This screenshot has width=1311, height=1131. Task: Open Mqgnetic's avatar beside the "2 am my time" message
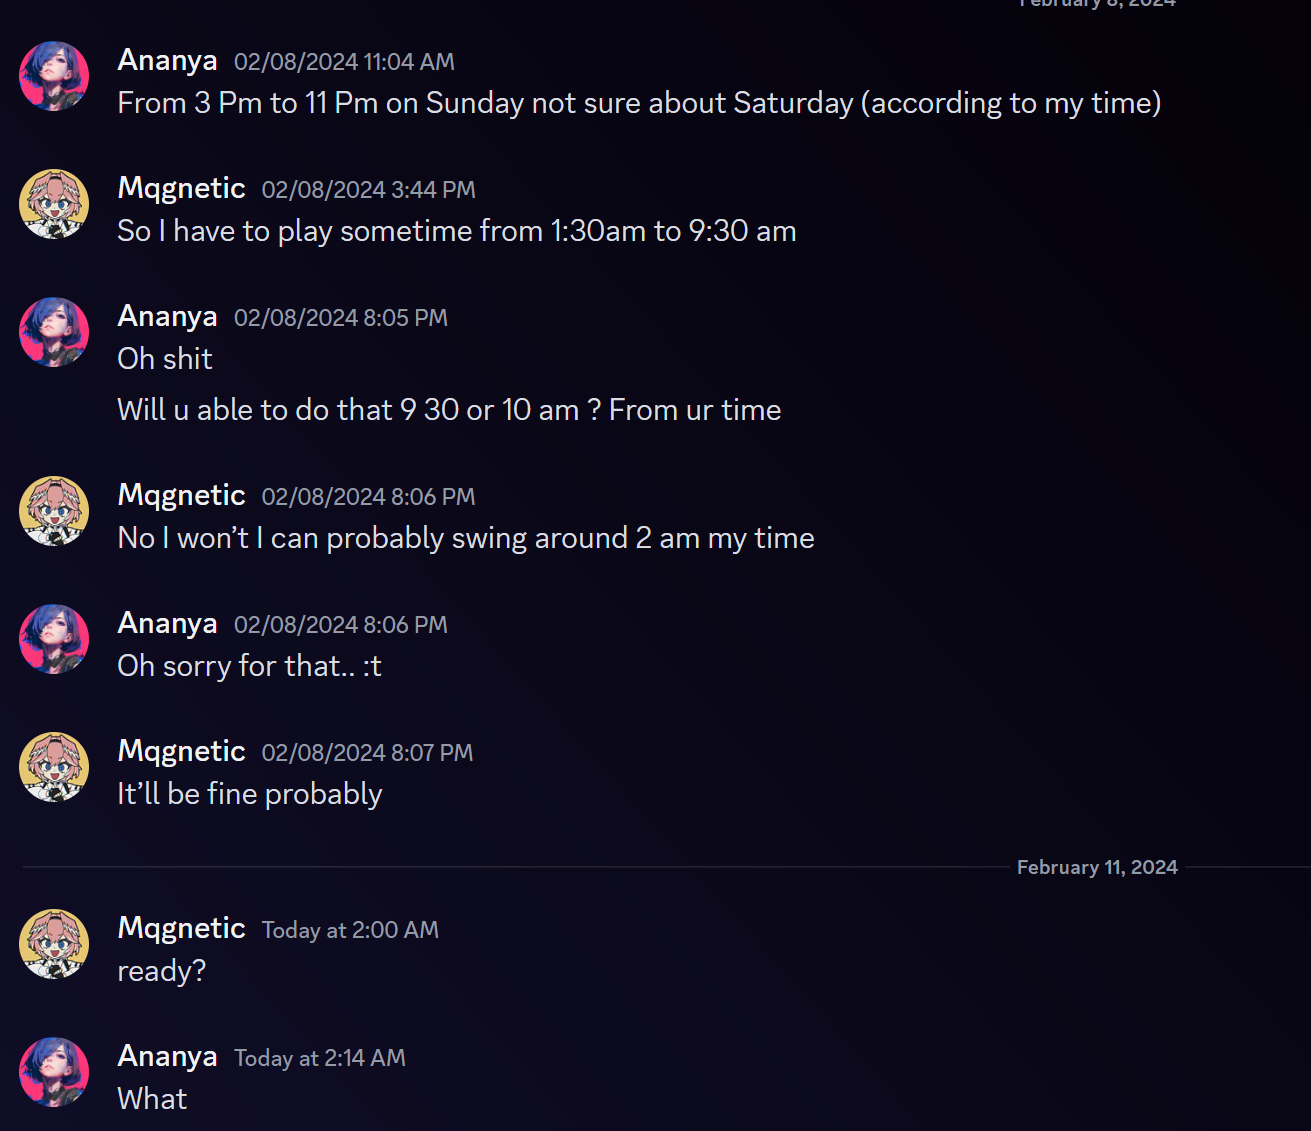tap(54, 511)
